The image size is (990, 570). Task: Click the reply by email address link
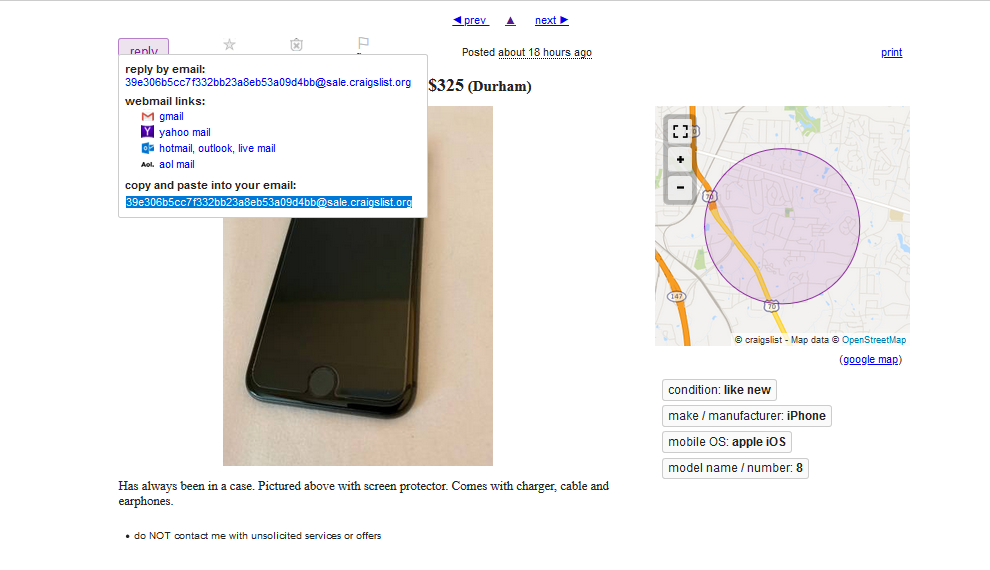point(268,83)
